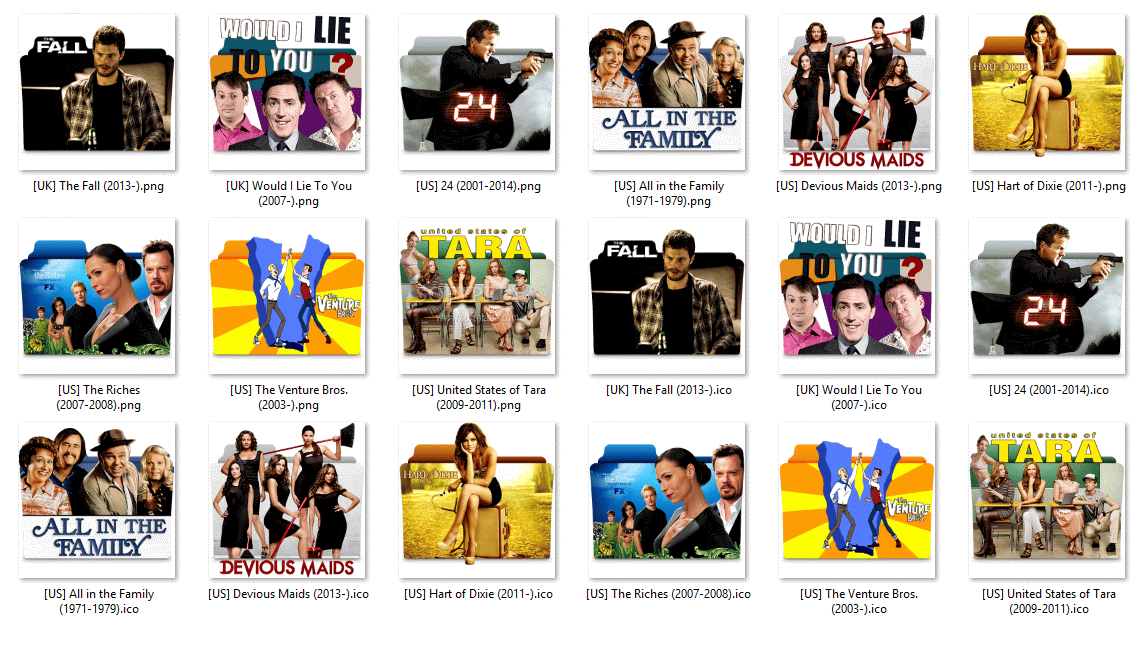Click filename '[US] United States of Tara (2009-2011).ico'
1140x649 pixels.
pos(1048,602)
